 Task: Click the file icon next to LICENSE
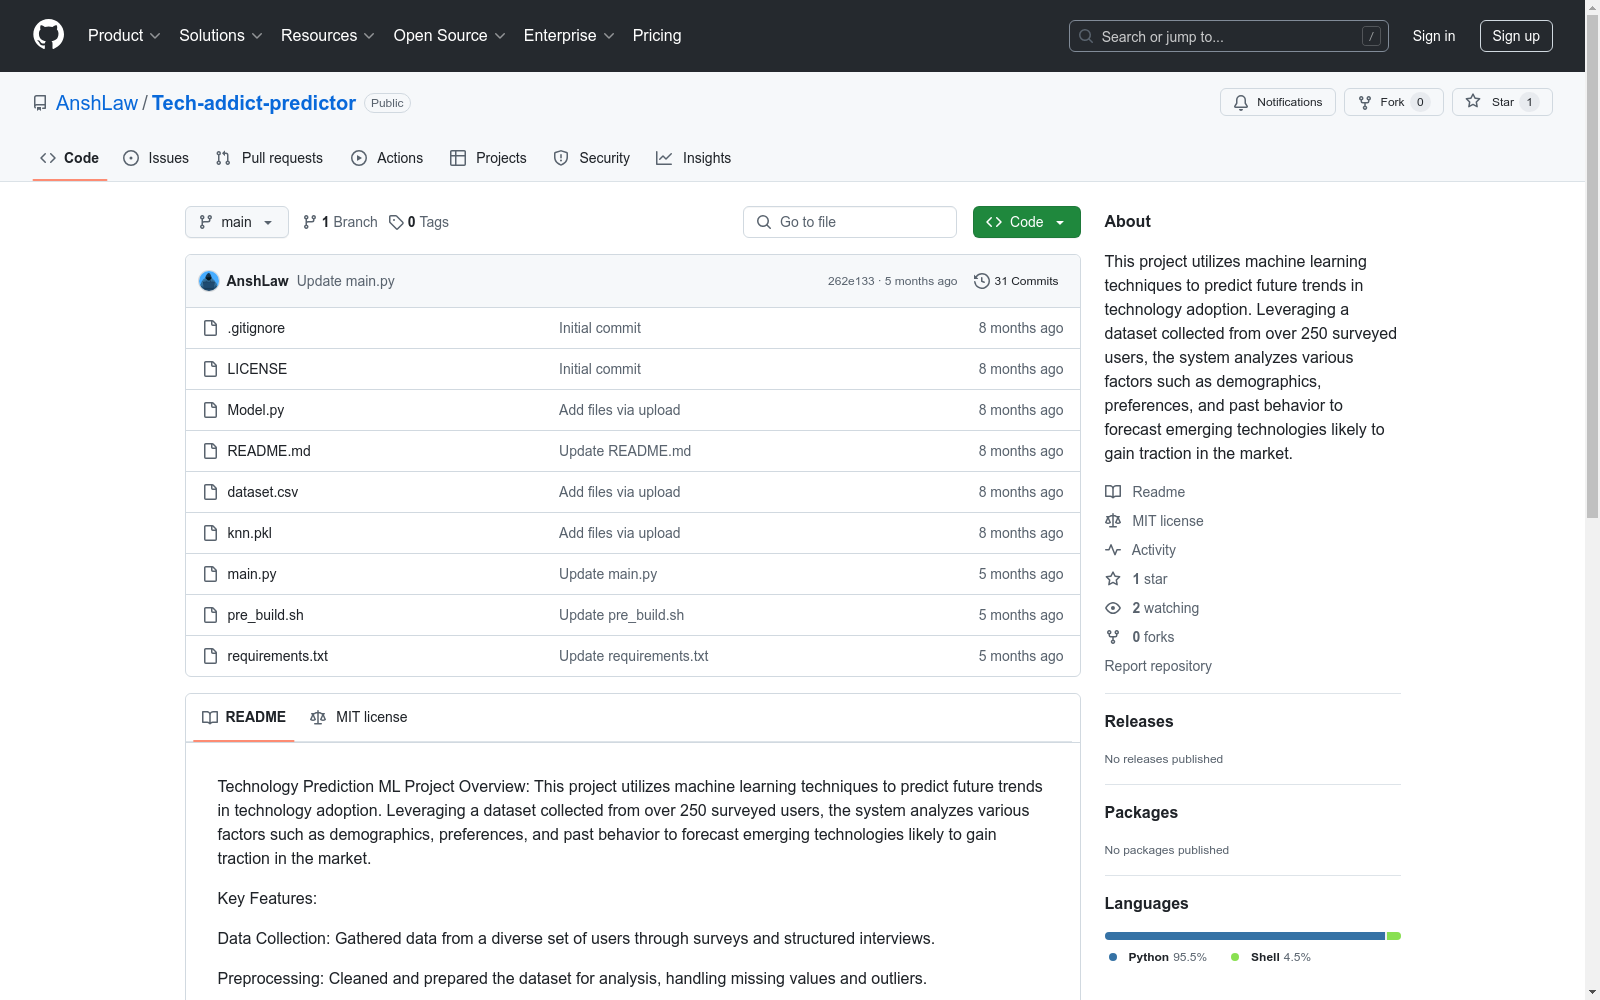(210, 369)
